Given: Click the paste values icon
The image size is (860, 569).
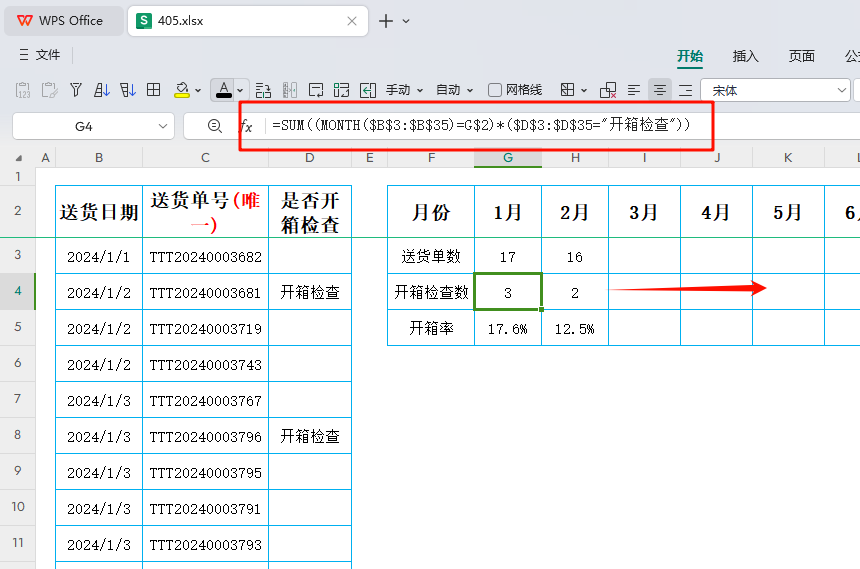Looking at the screenshot, I should 23,90.
